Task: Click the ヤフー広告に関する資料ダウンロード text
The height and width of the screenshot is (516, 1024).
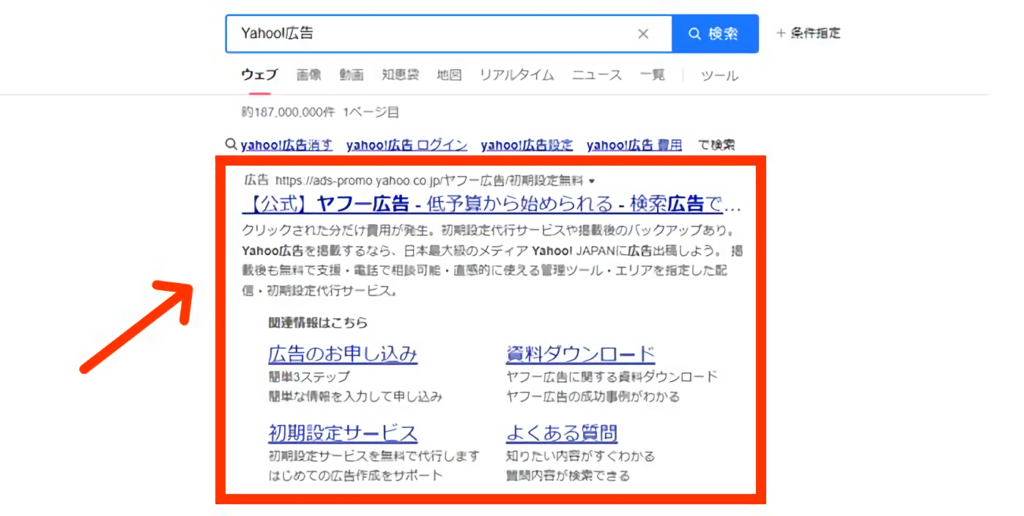Action: click(x=612, y=377)
